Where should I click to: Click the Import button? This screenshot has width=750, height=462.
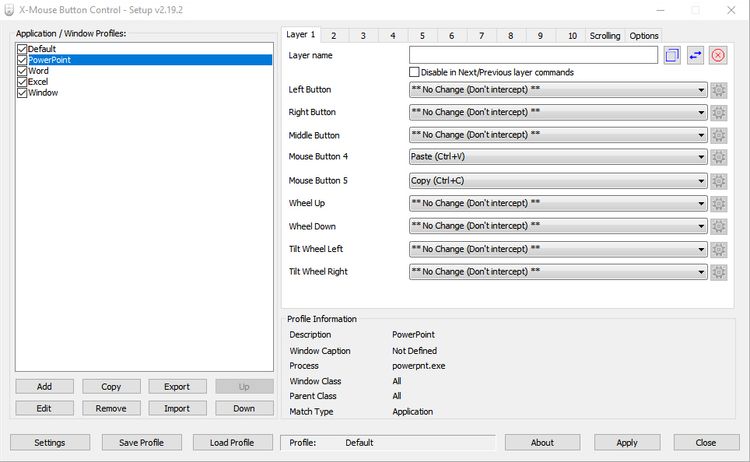(x=177, y=408)
